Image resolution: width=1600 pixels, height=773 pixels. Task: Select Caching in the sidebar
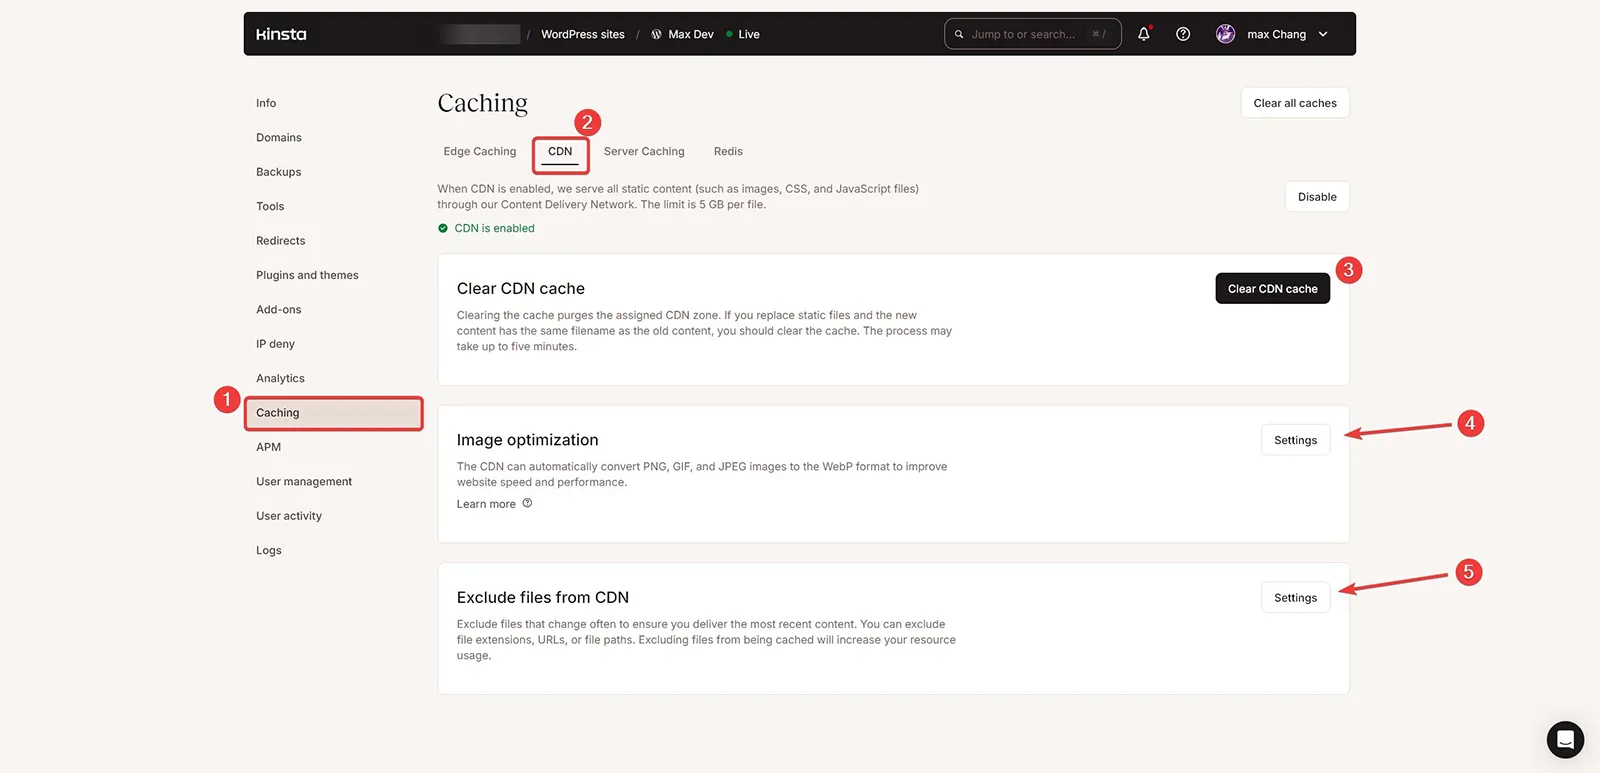pos(334,413)
